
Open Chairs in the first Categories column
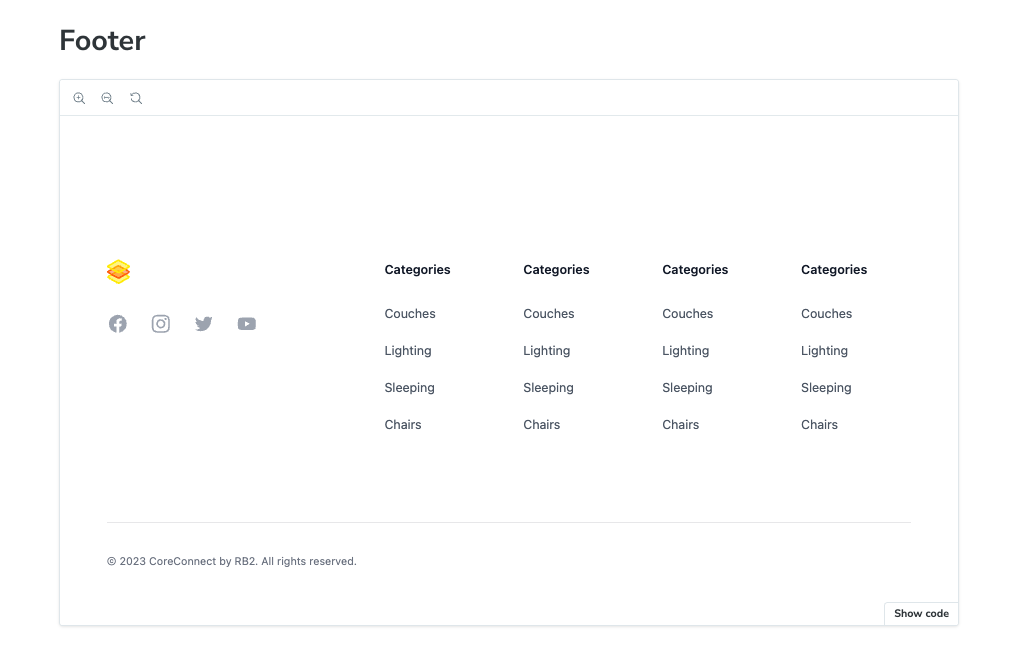pos(403,425)
